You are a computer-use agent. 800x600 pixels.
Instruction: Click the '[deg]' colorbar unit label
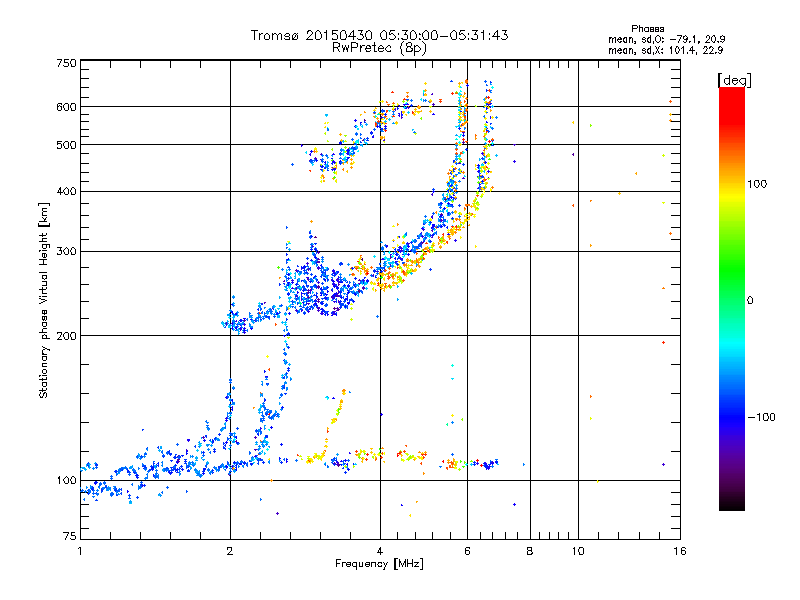coord(734,80)
